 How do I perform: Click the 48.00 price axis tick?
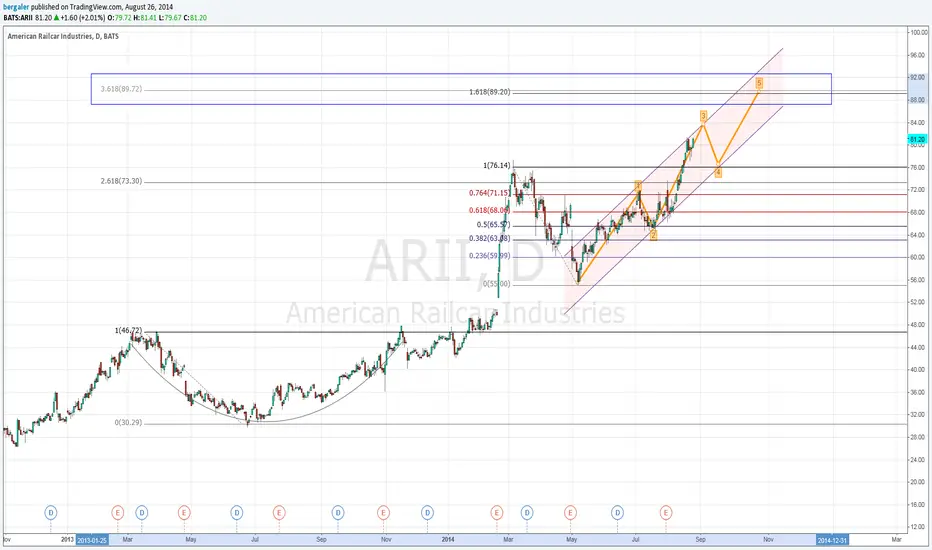pos(918,325)
